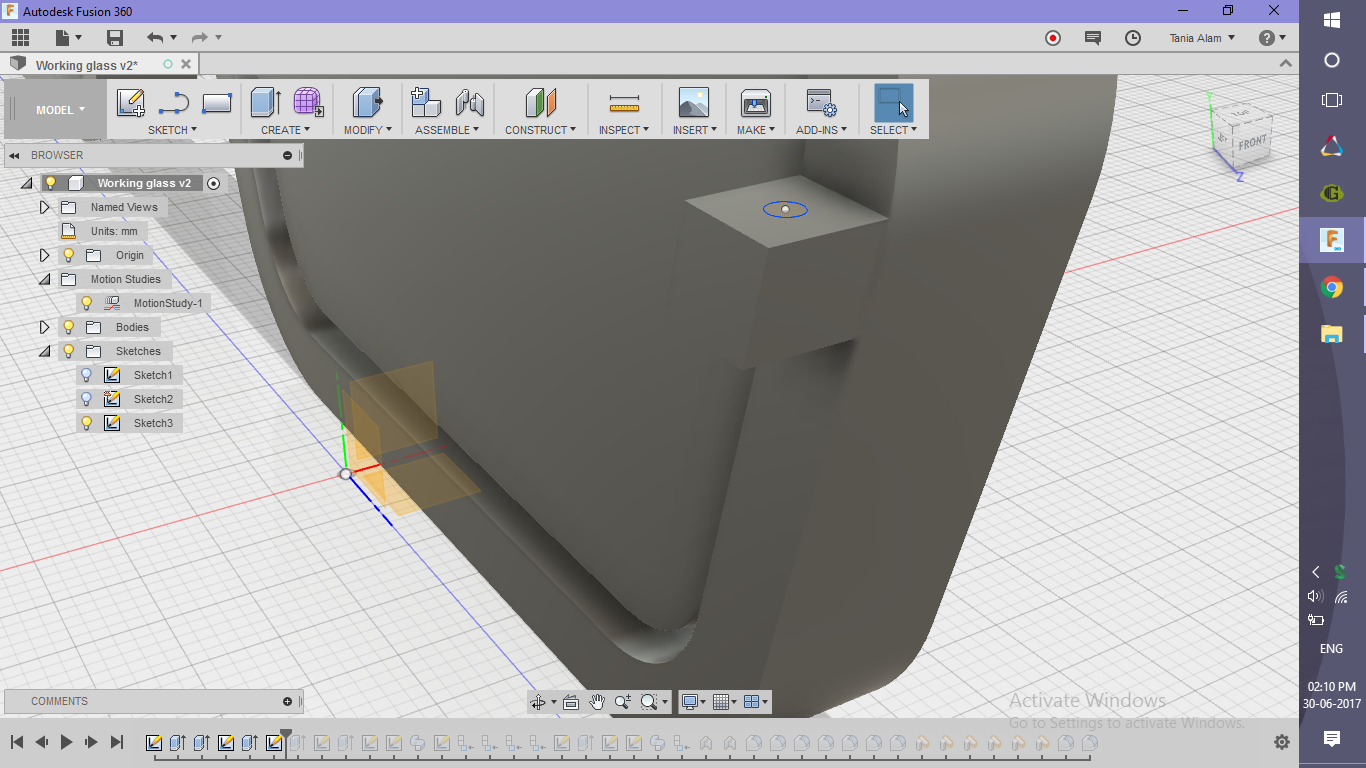
Task: Open timeline settings gear icon
Action: [x=1282, y=742]
